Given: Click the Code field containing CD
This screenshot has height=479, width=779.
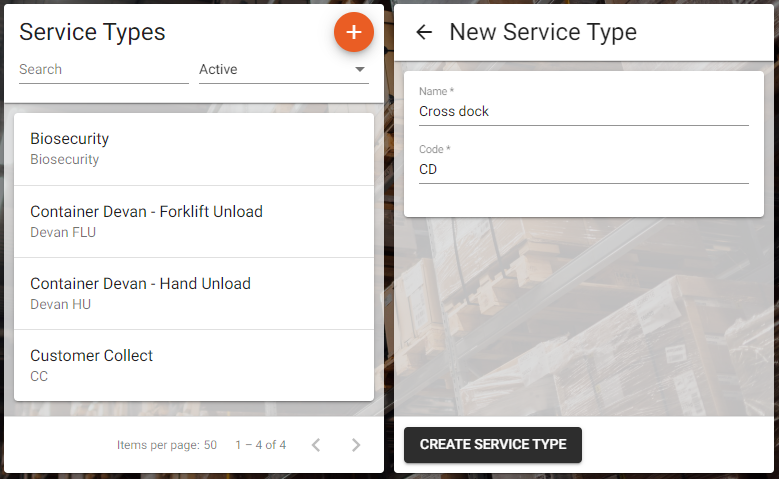Looking at the screenshot, I should (x=584, y=169).
